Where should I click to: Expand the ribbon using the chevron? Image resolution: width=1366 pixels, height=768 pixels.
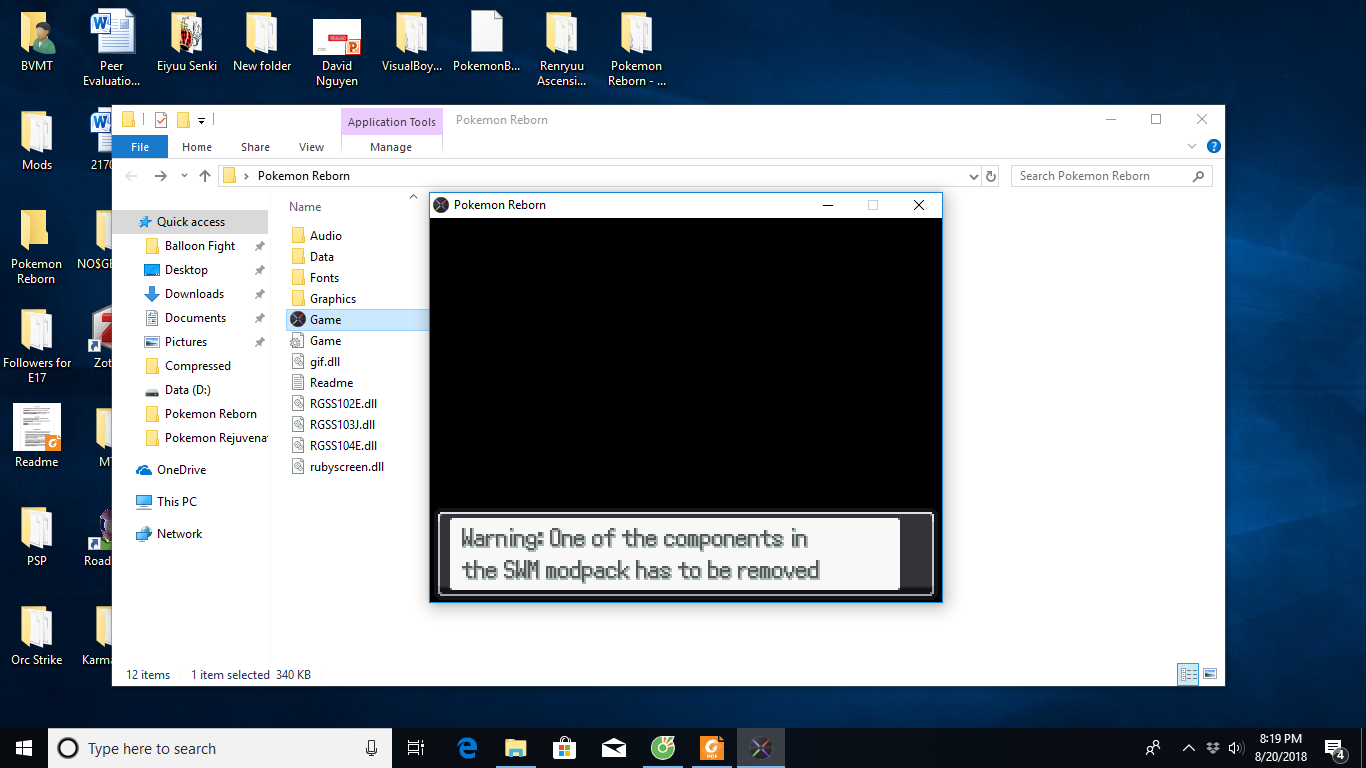pos(1191,146)
